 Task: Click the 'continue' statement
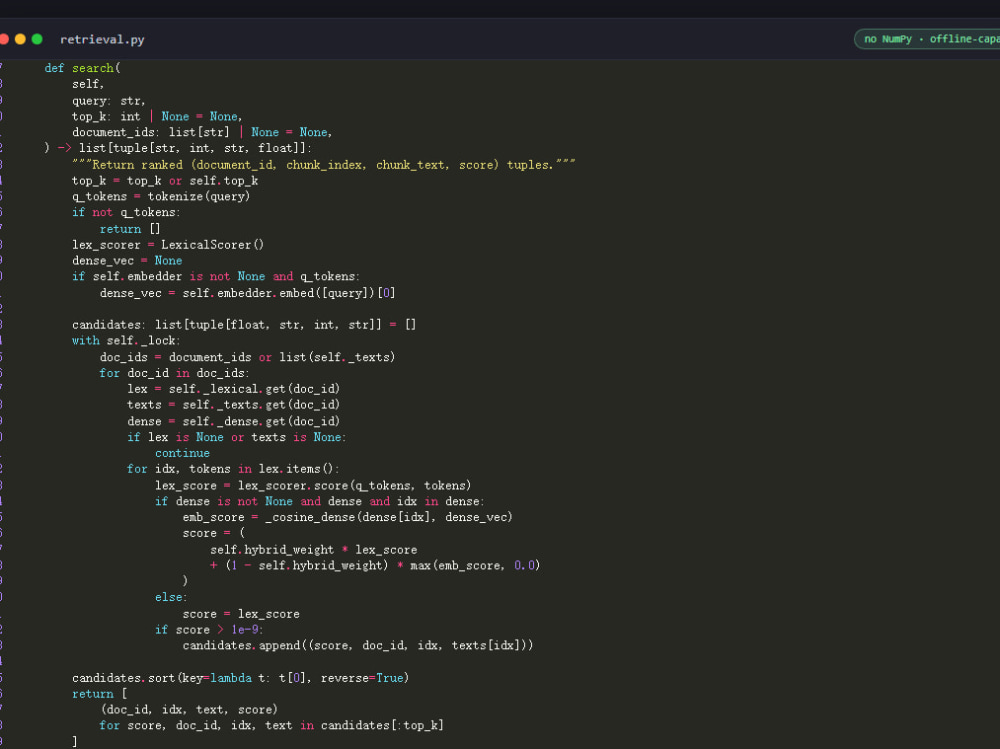coord(182,454)
